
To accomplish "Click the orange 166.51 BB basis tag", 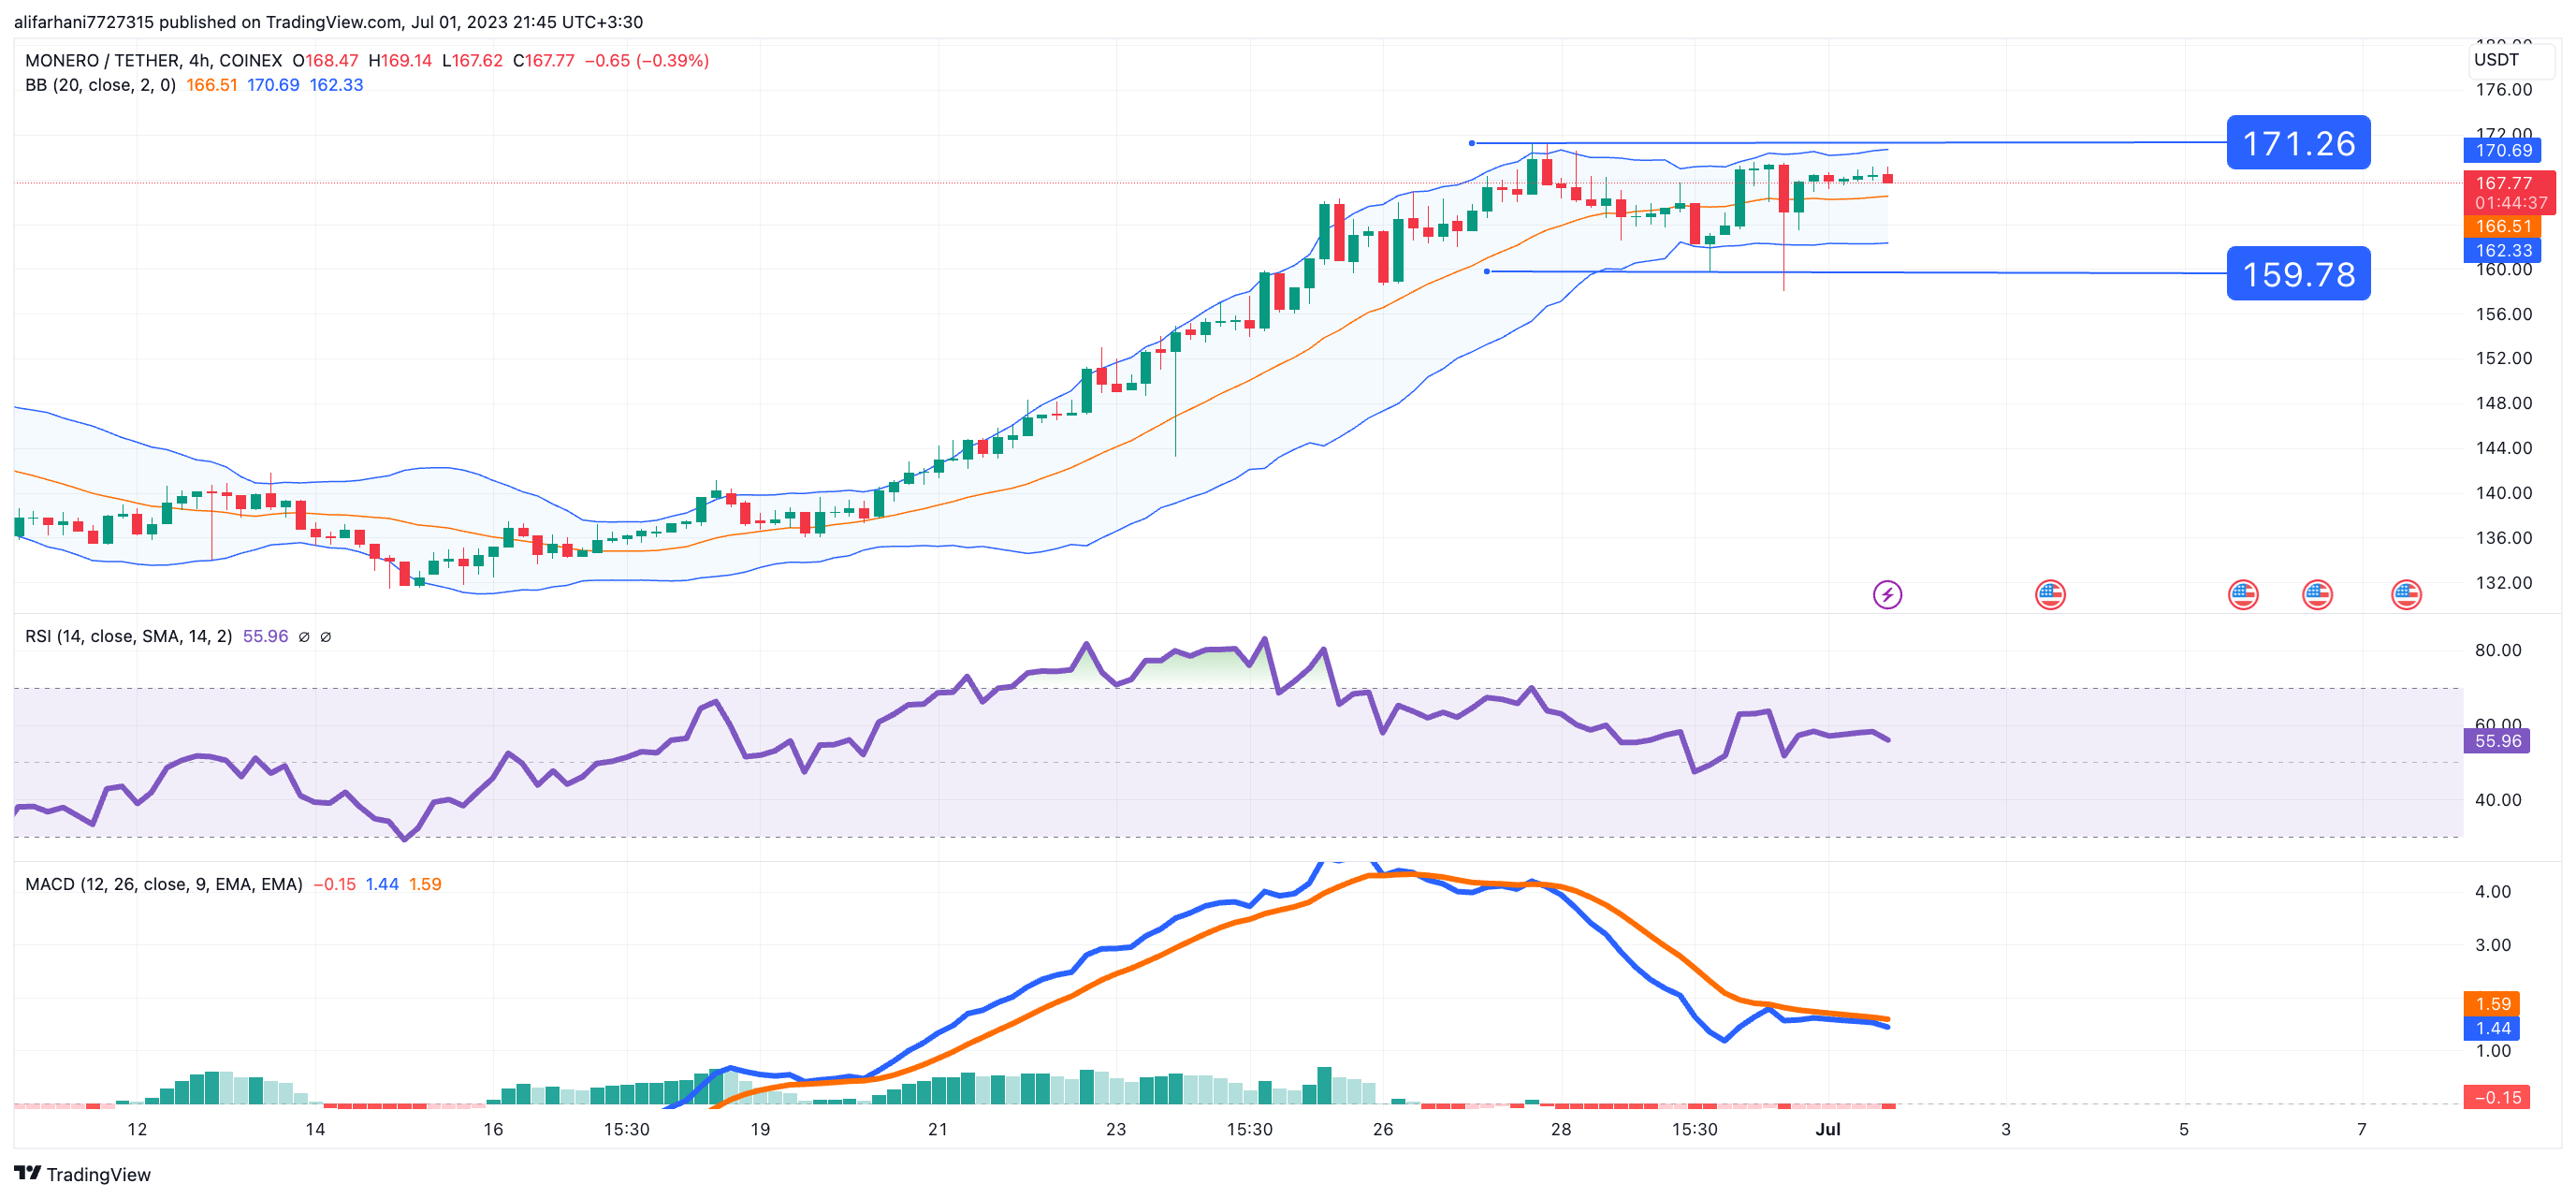I will click(x=2502, y=227).
